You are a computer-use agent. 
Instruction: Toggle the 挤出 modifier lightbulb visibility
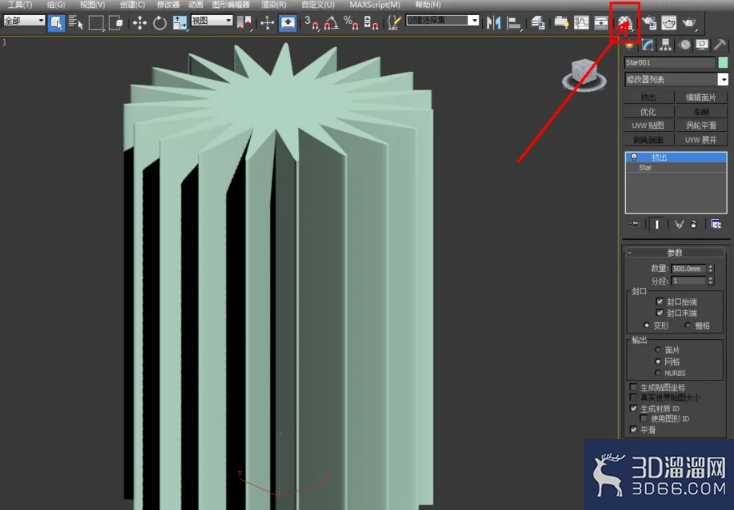[634, 157]
